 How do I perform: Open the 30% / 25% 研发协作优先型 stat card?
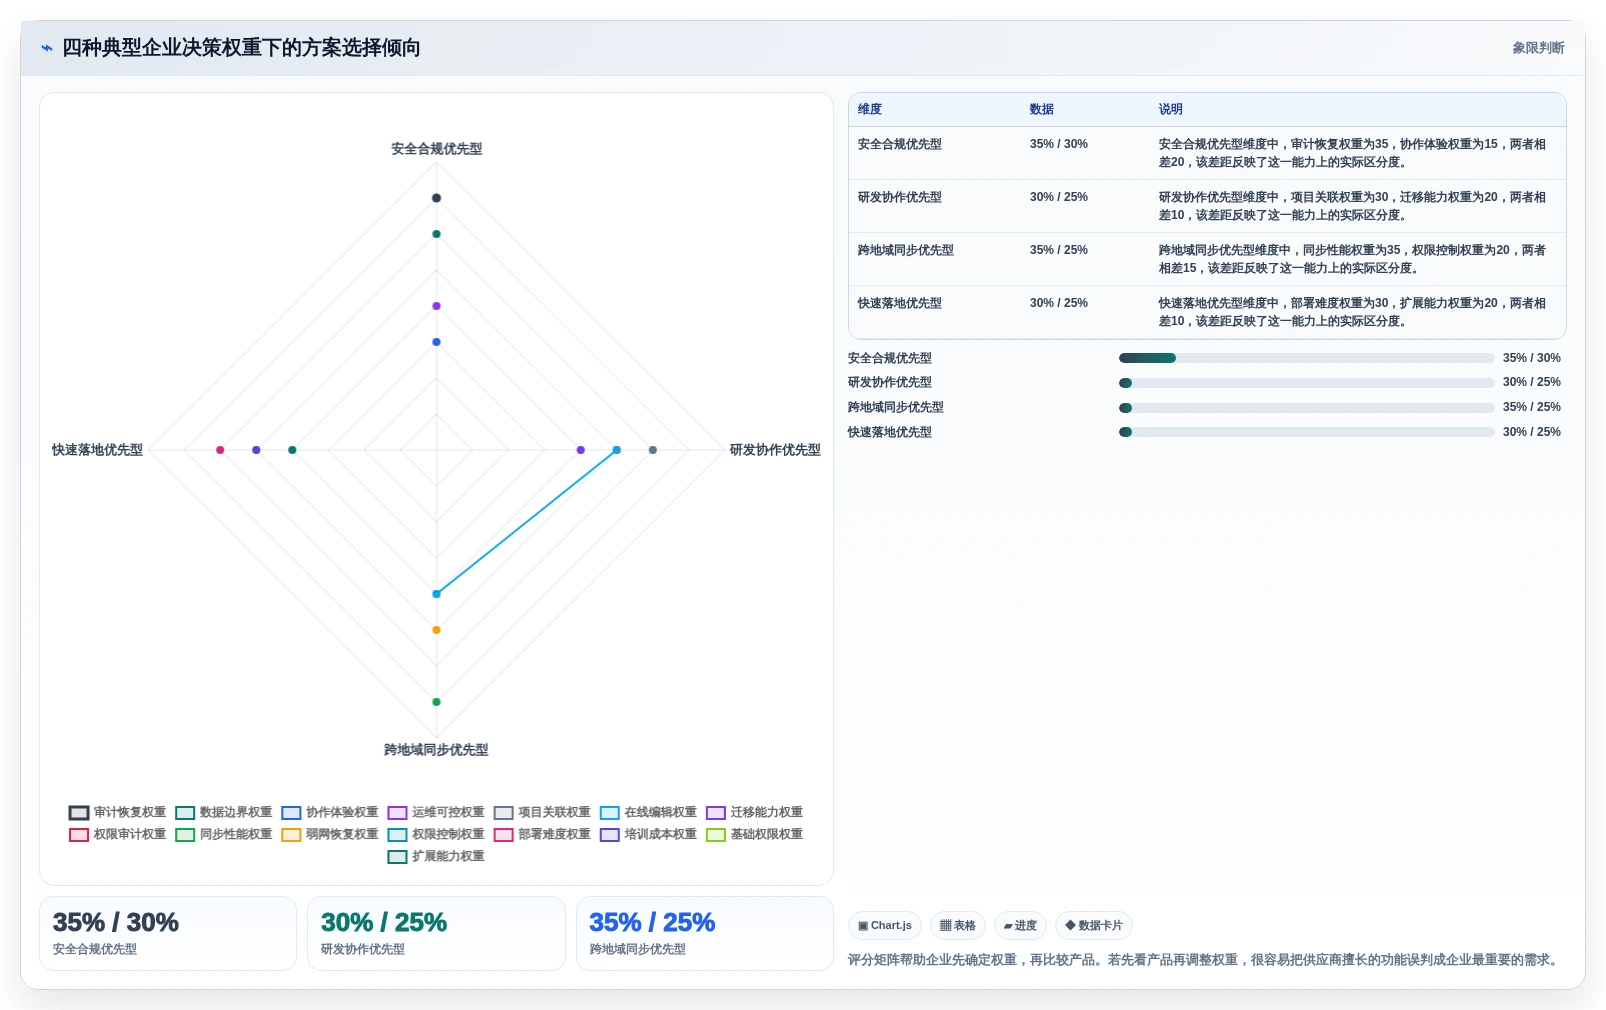pos(436,933)
